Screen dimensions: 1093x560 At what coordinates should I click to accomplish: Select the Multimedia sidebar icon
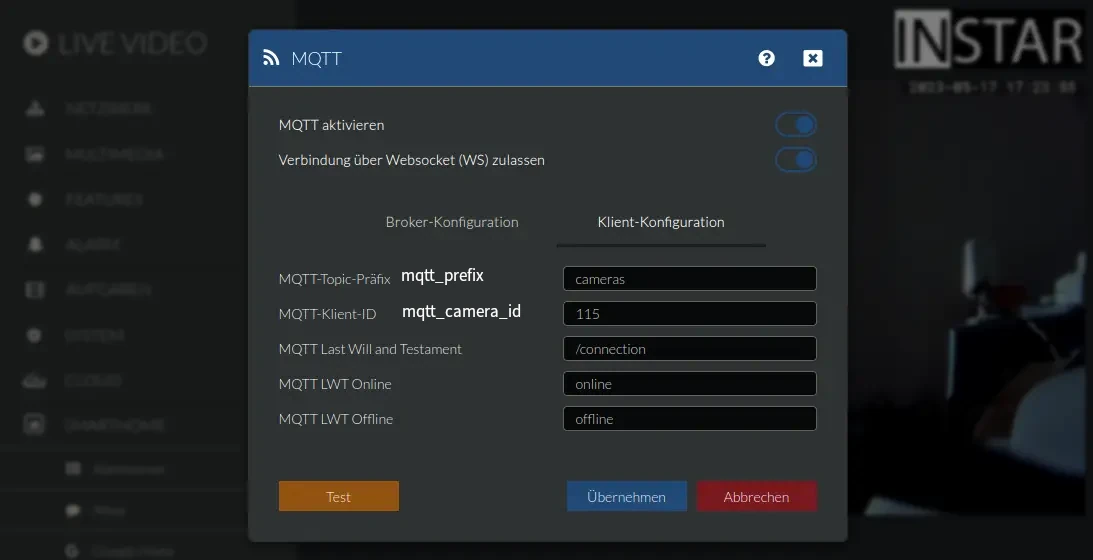(35, 155)
